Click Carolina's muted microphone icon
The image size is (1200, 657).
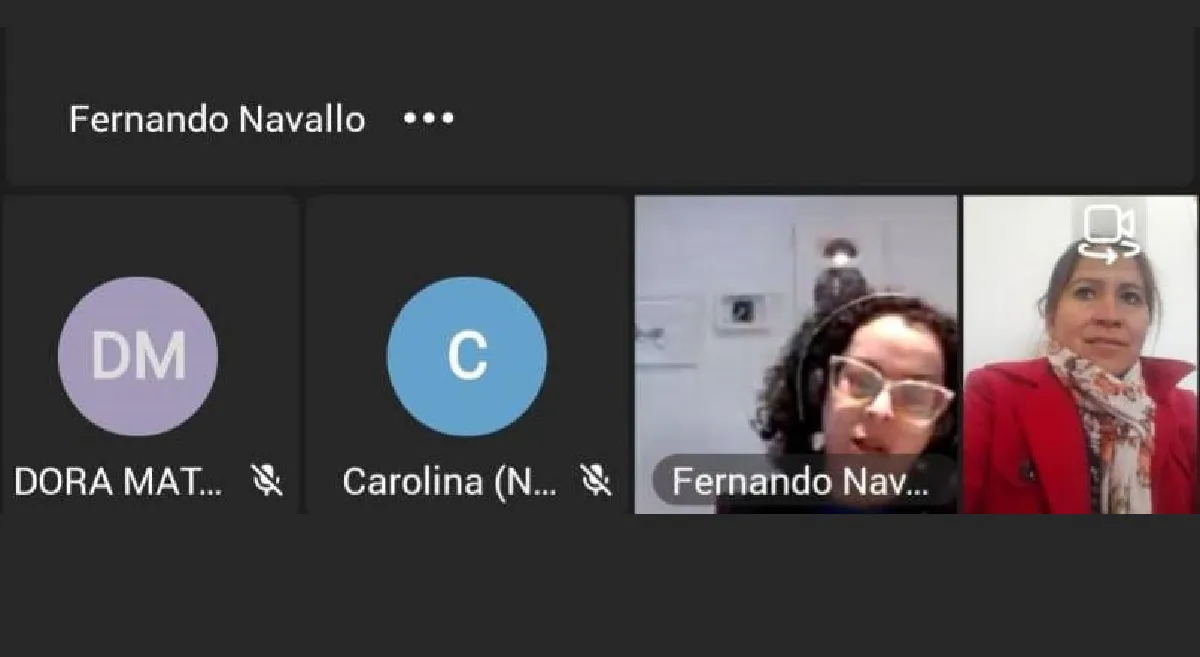pyautogui.click(x=596, y=481)
